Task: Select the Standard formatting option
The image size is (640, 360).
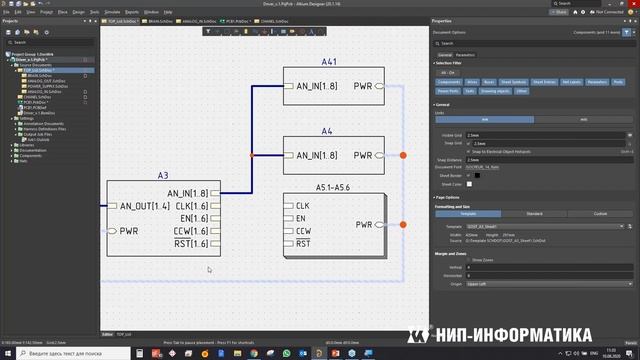Action: tap(534, 214)
